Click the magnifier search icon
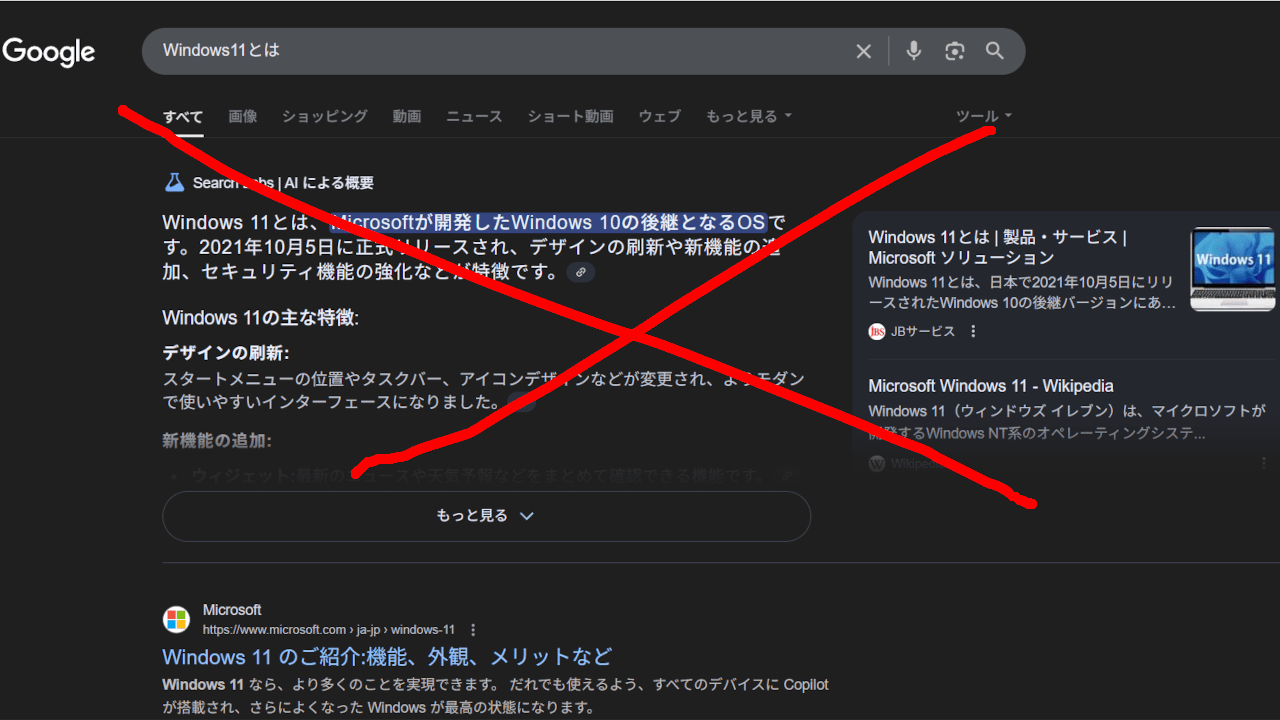The image size is (1280, 720). click(x=995, y=51)
